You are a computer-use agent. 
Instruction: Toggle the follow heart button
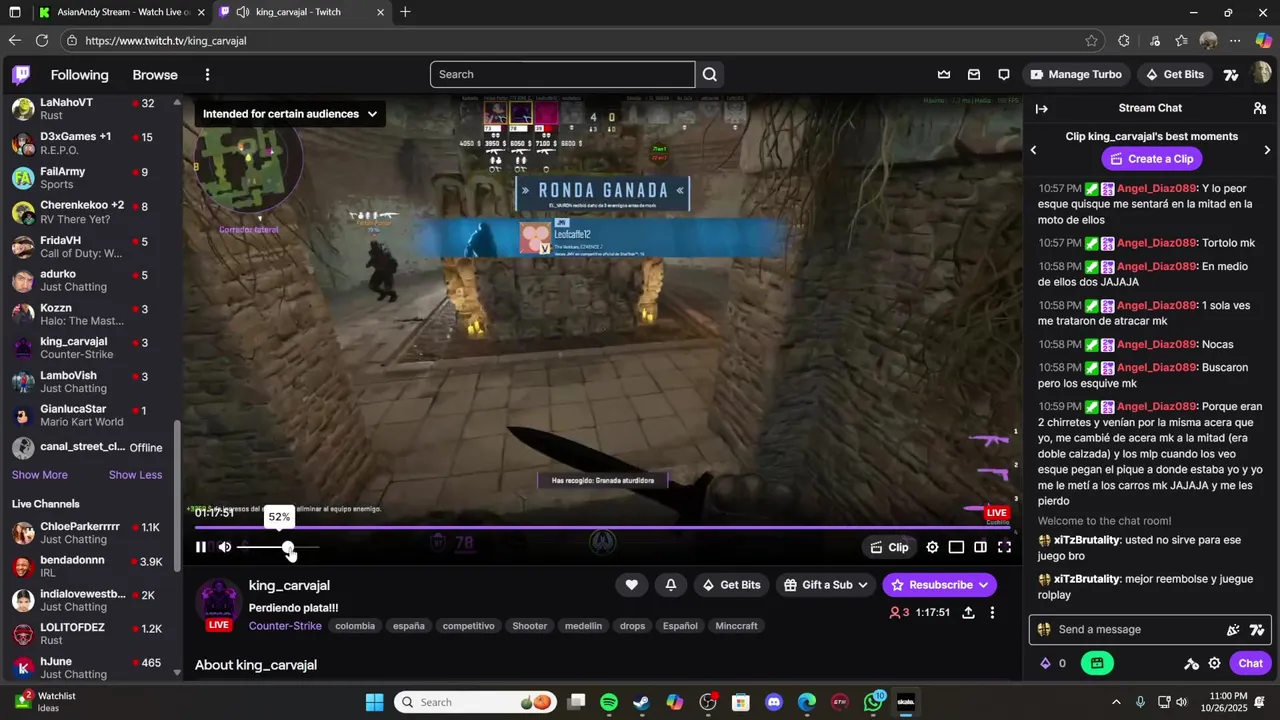click(631, 585)
